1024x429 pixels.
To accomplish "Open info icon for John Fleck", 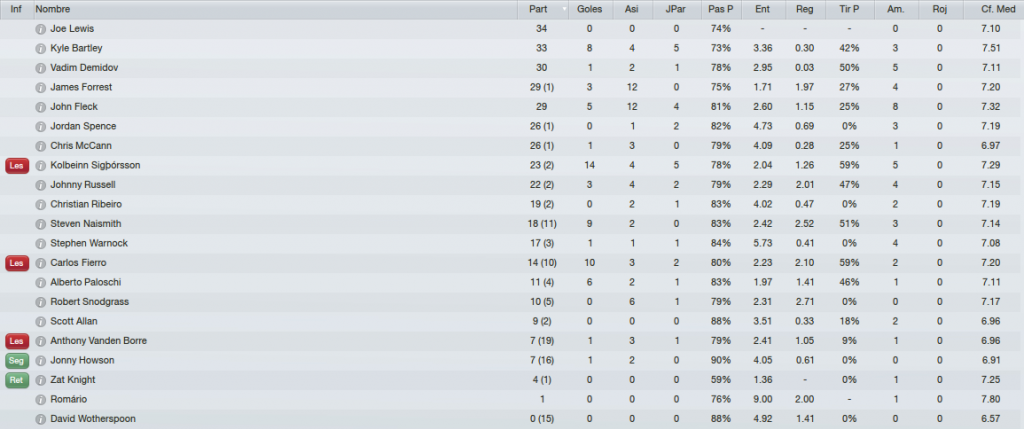I will [x=40, y=107].
